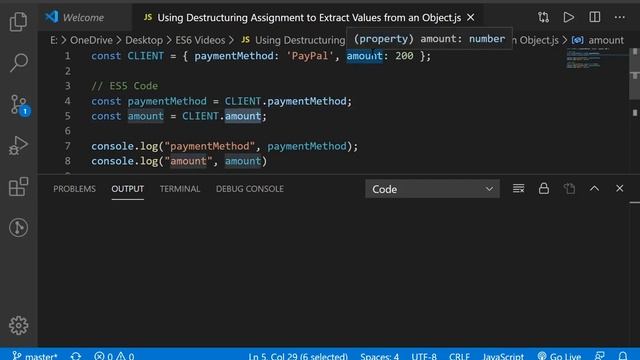Click line number 7 in gutter
The height and width of the screenshot is (360, 640).
click(67, 146)
